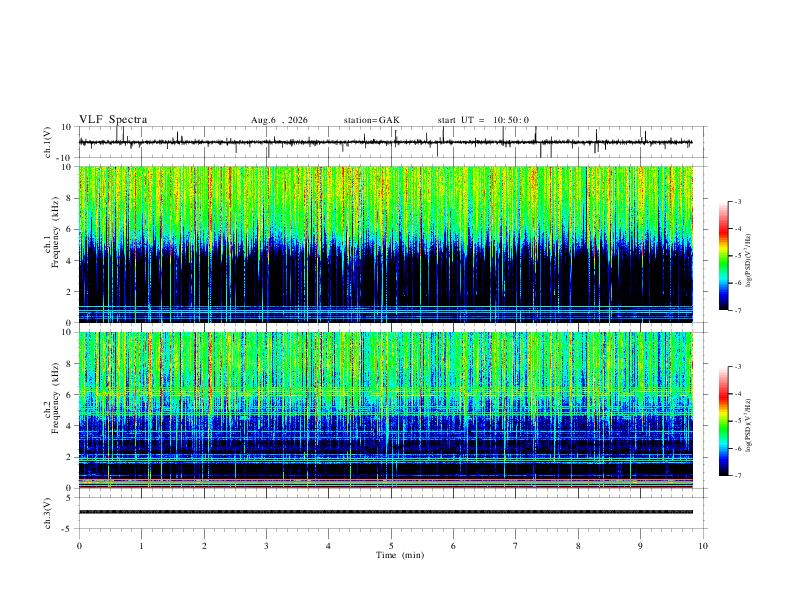Click the 7 minute tick label
Viewport: 792px width, 612px height.
click(x=516, y=546)
